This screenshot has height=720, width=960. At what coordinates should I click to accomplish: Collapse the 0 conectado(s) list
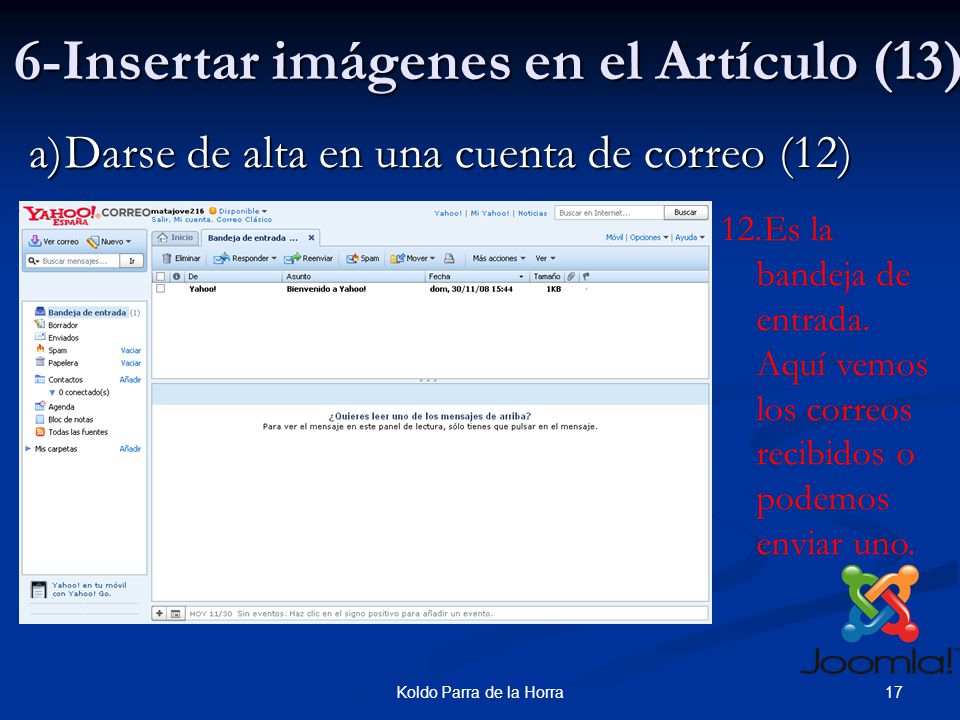tap(52, 392)
